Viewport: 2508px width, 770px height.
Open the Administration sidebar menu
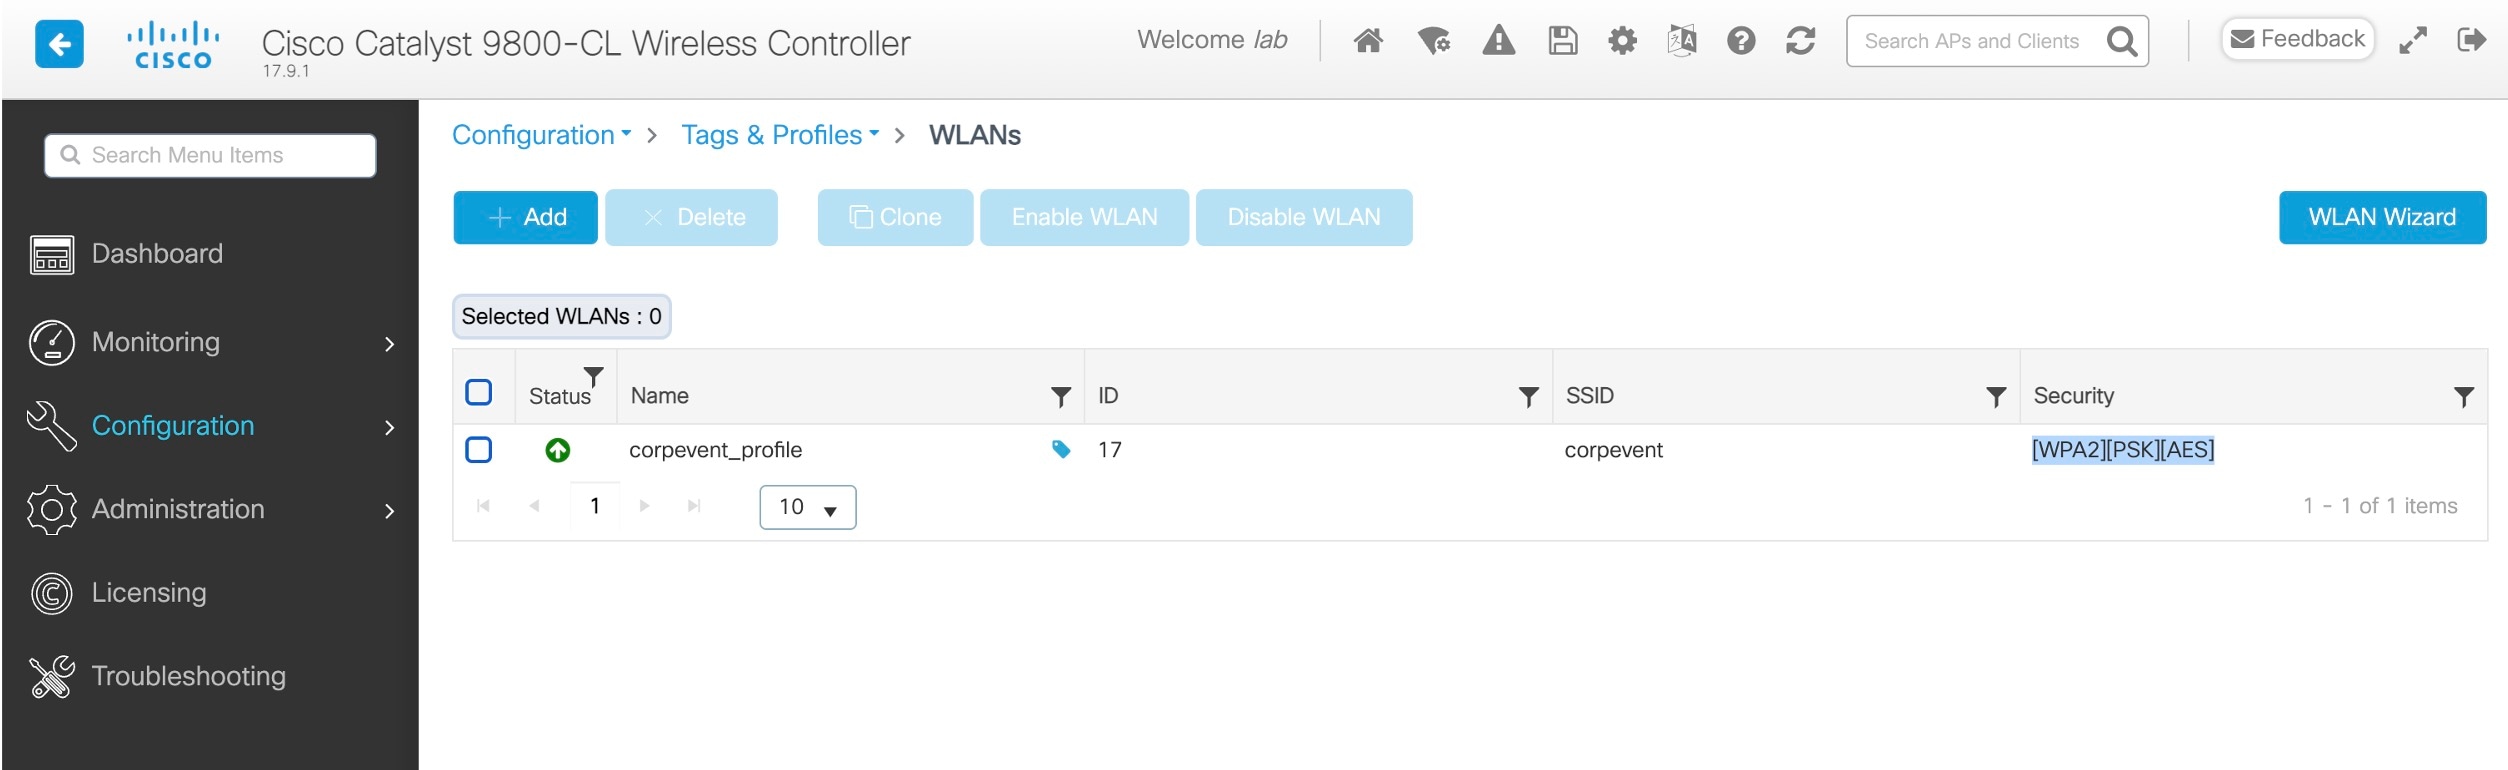pos(210,510)
